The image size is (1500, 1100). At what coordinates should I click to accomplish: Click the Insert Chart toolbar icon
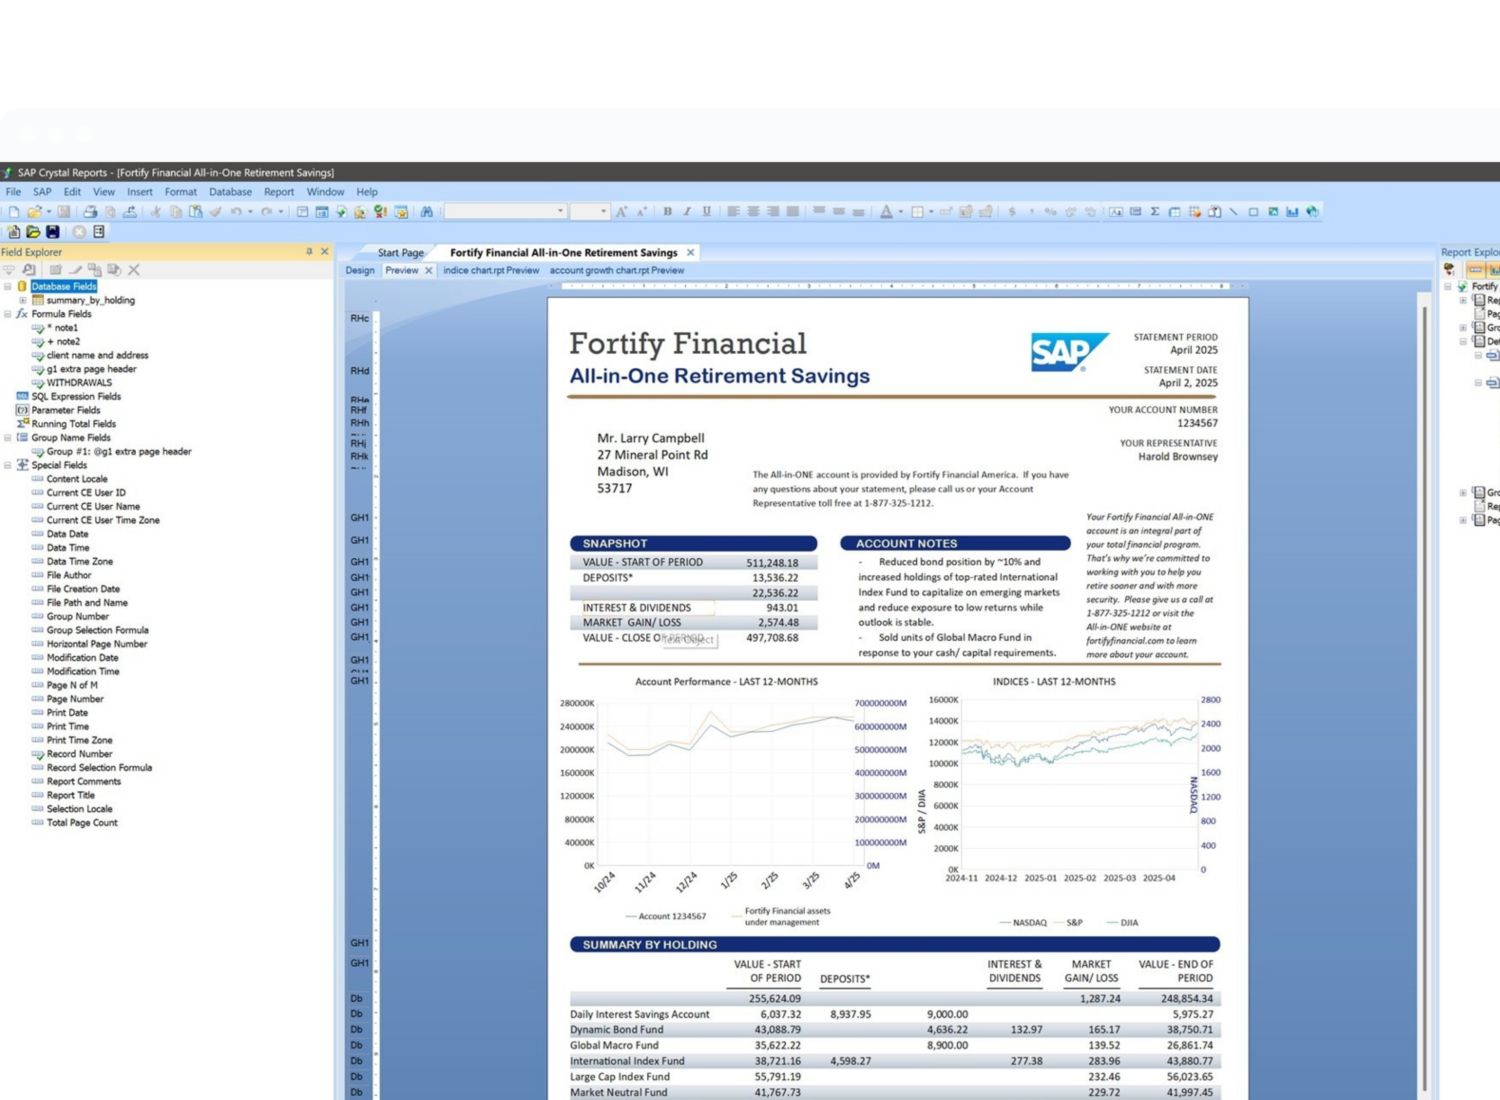click(x=1292, y=212)
